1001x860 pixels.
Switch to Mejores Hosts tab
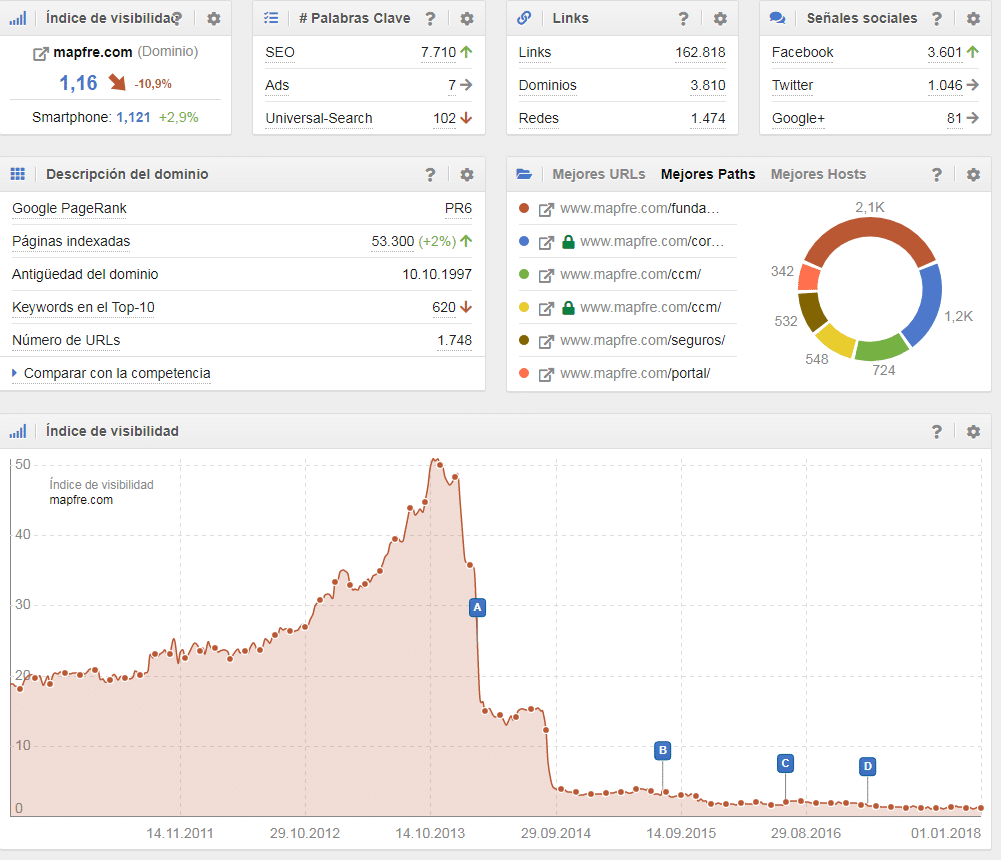[818, 174]
